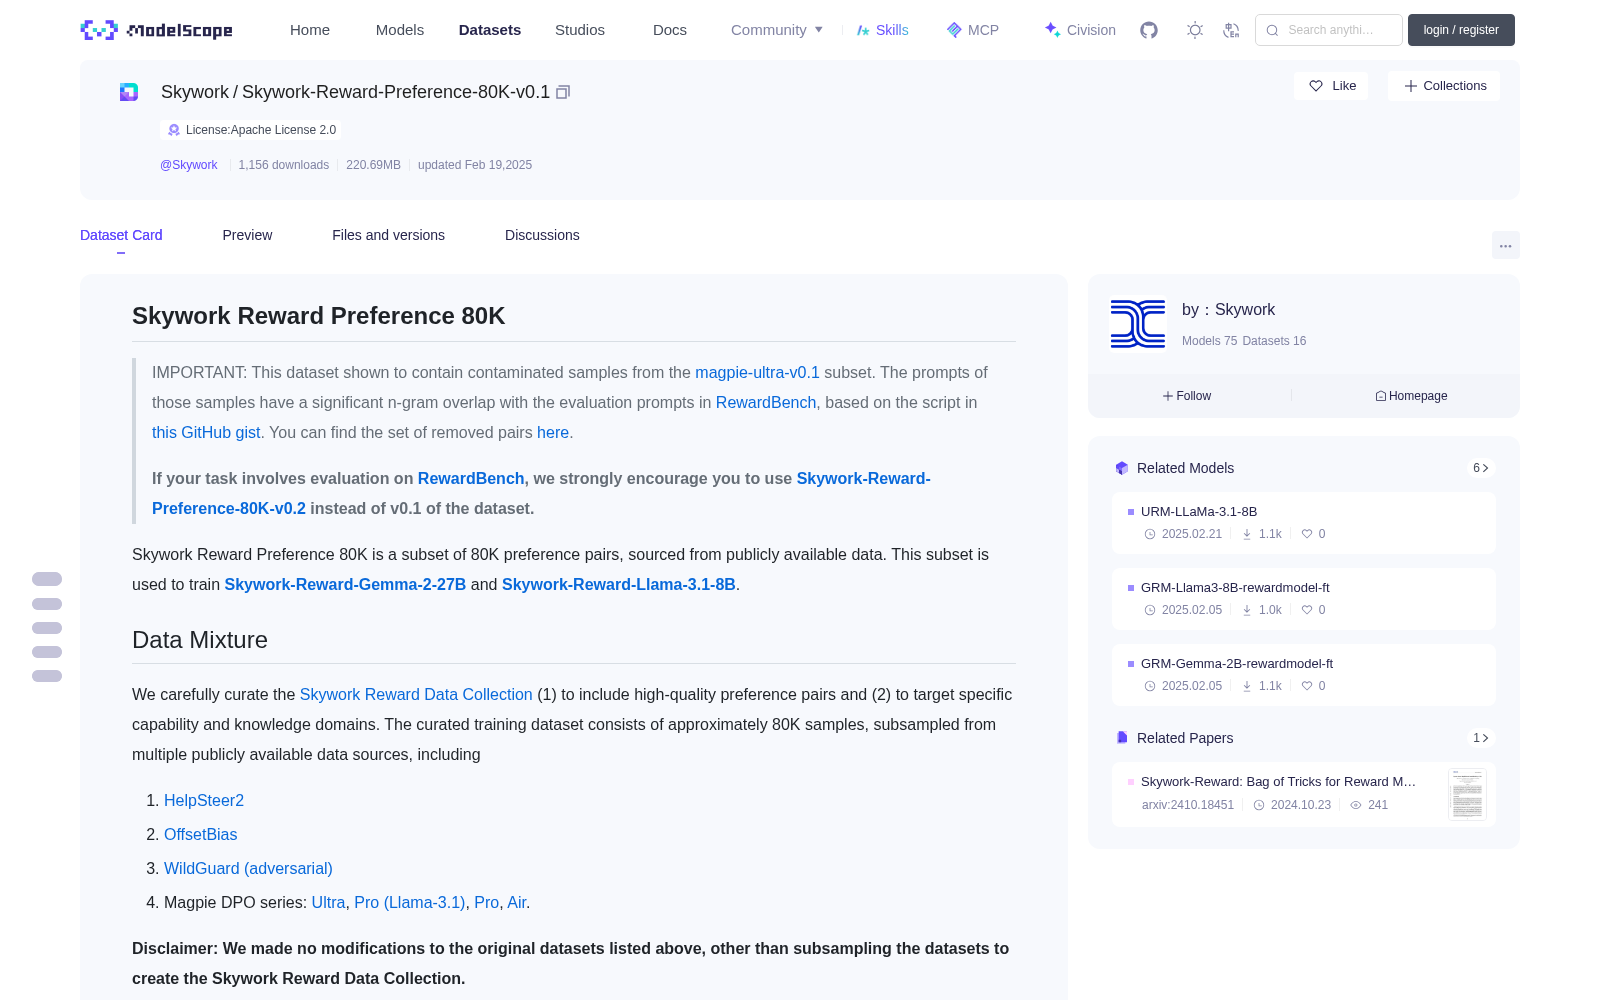Image resolution: width=1600 pixels, height=1000 pixels.
Task: Open the ModelScope logo home link
Action: [x=157, y=30]
